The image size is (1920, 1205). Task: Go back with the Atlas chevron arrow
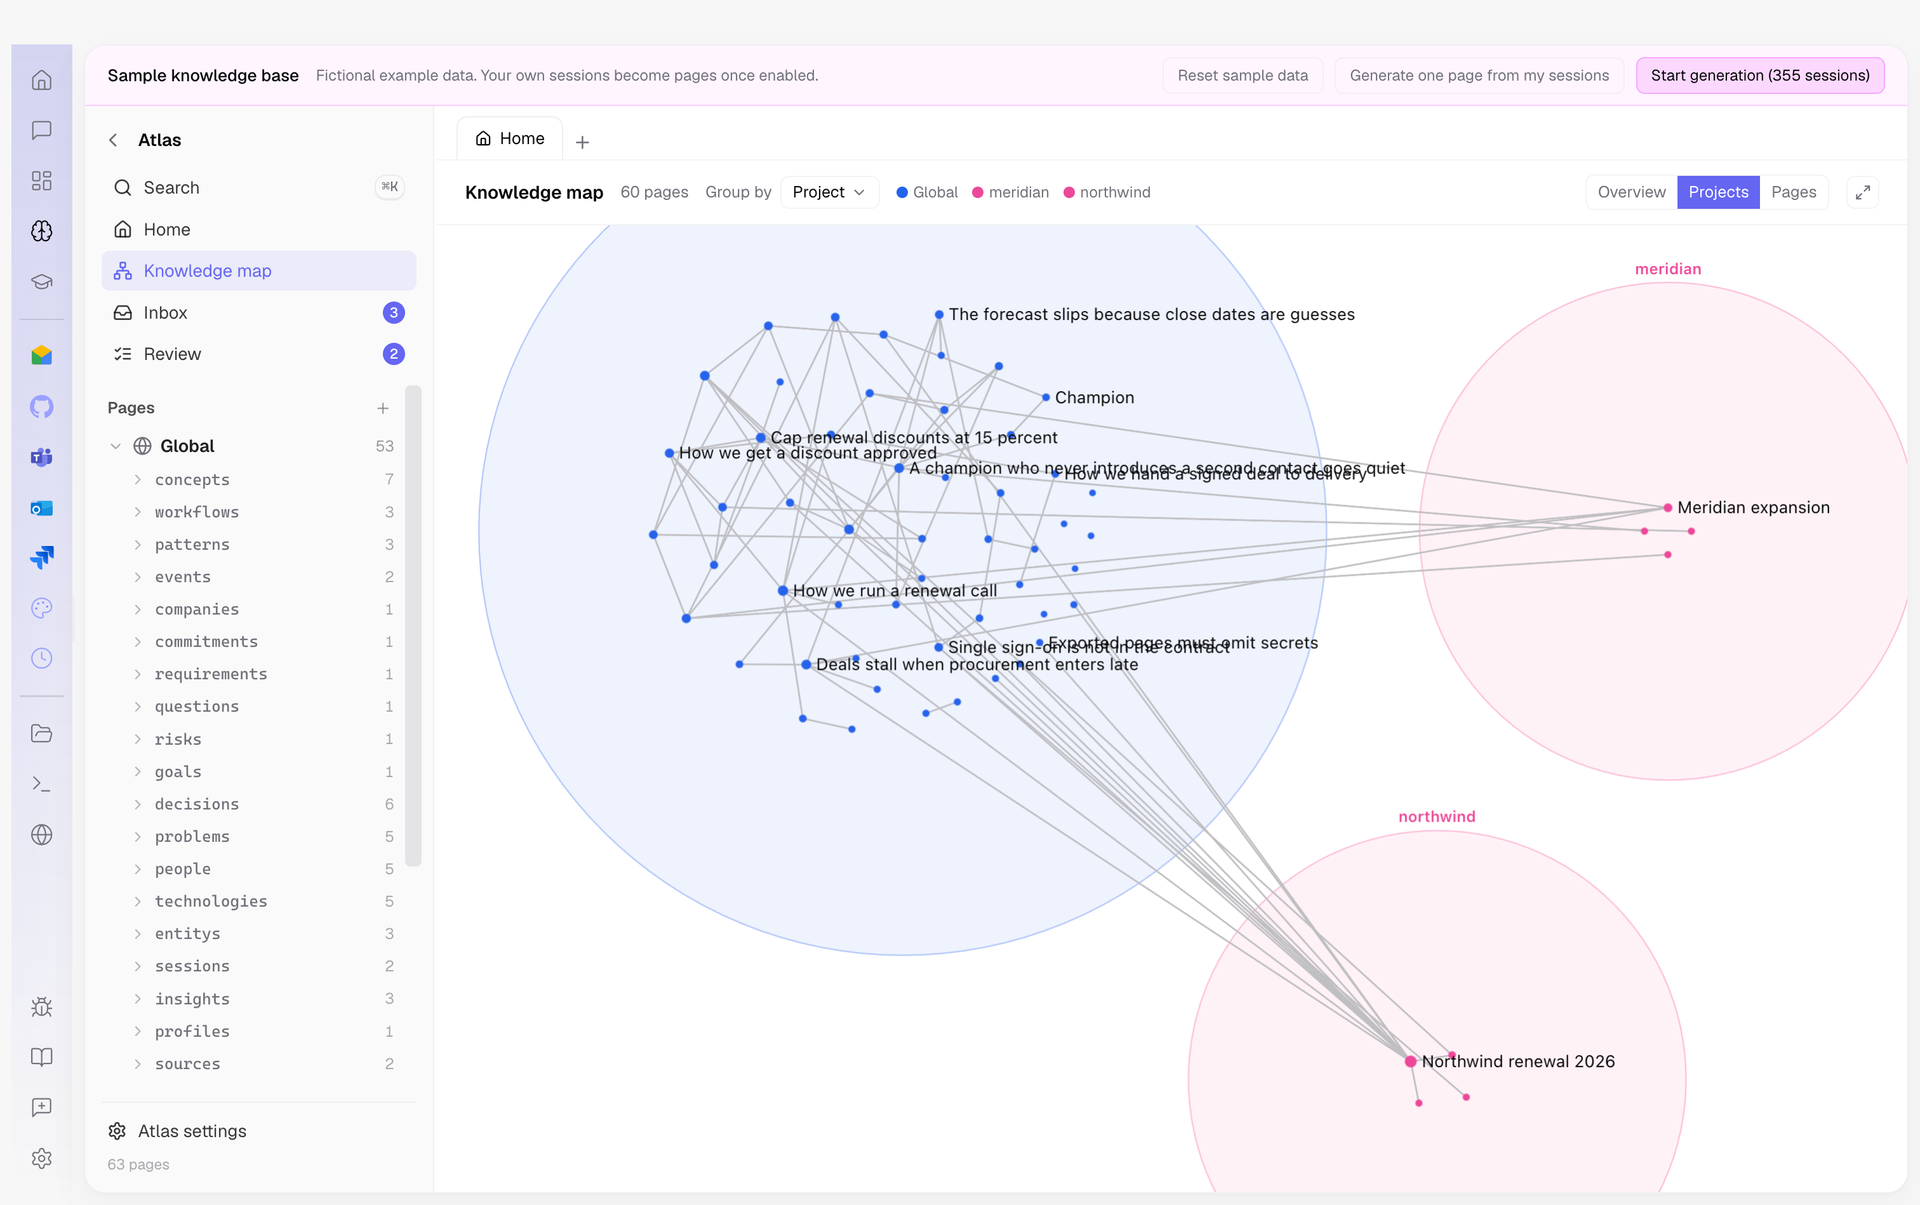point(113,140)
